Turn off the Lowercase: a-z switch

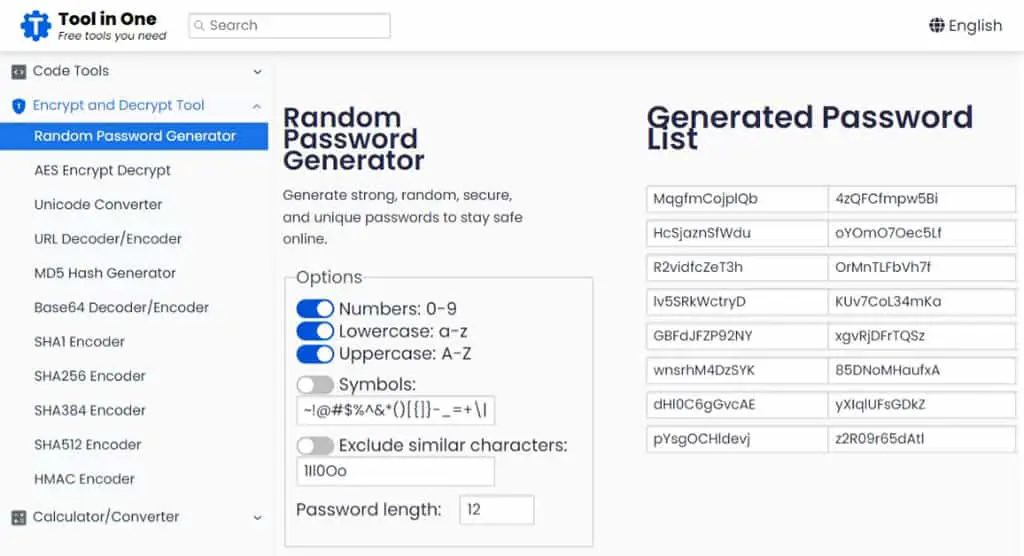[315, 331]
